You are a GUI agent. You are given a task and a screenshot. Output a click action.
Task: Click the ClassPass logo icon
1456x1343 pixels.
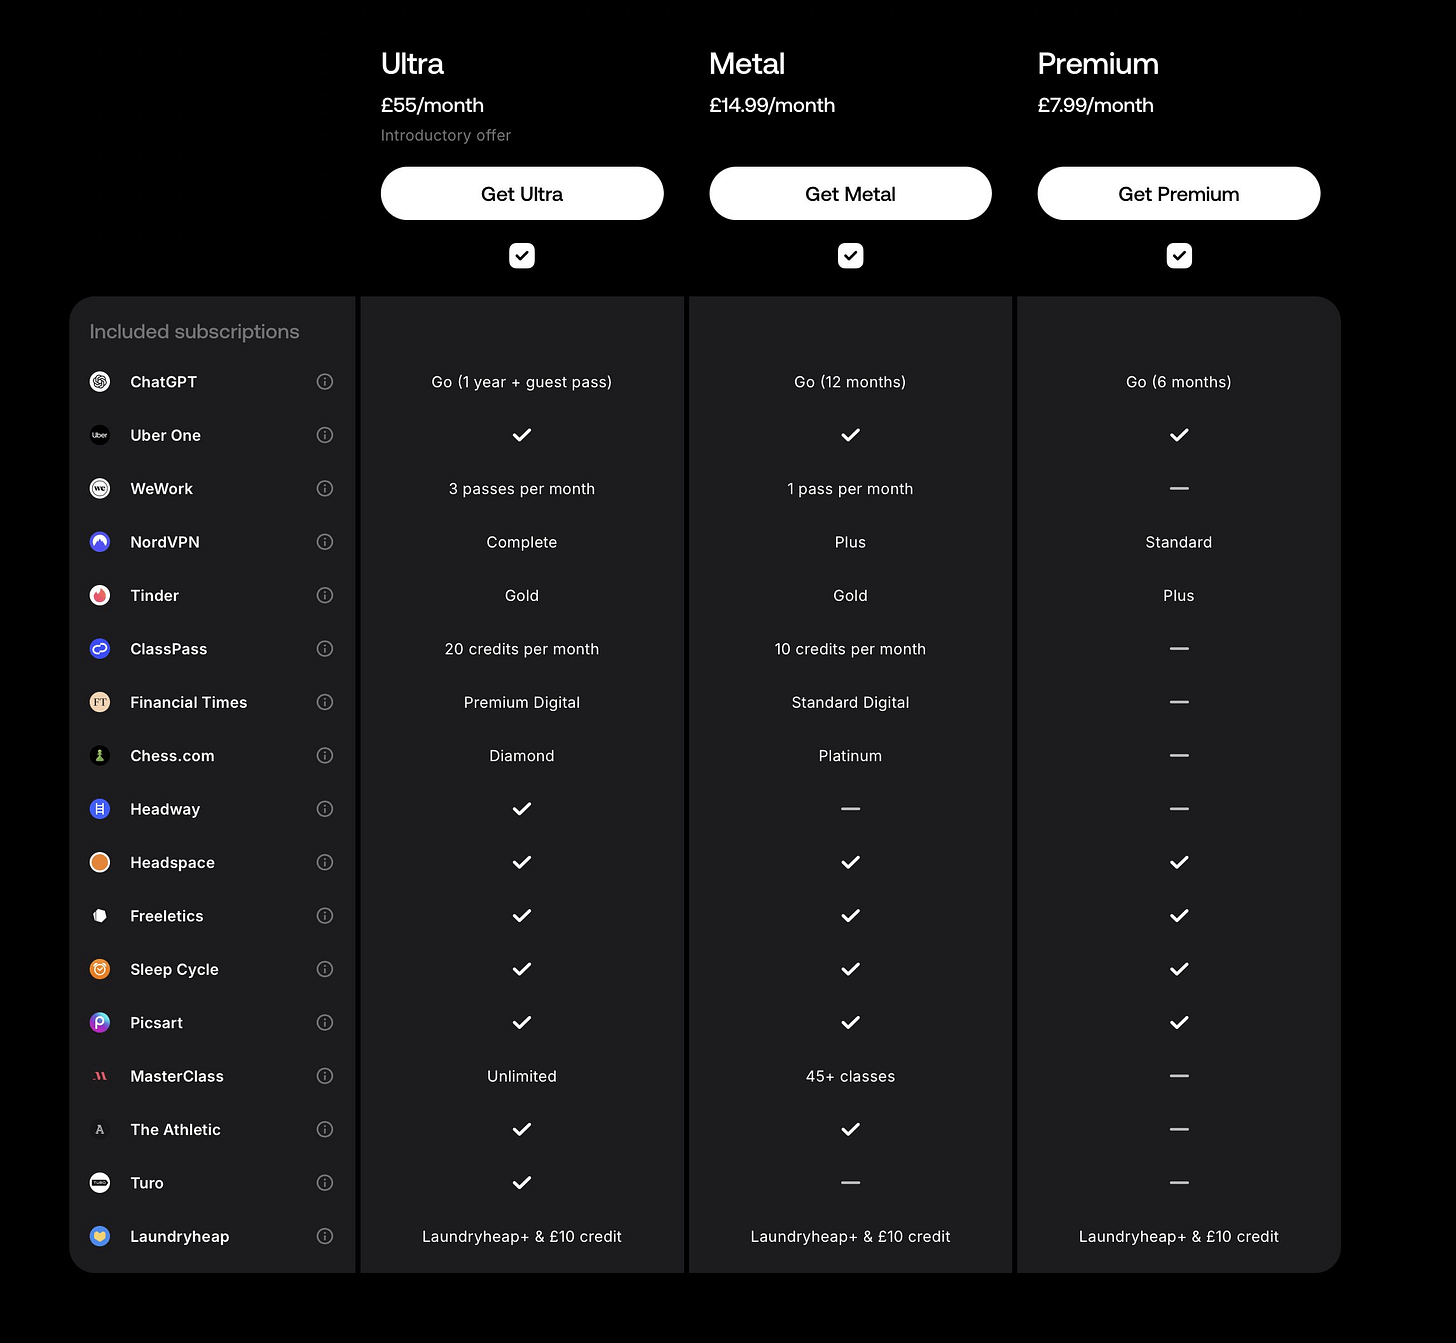coord(100,649)
